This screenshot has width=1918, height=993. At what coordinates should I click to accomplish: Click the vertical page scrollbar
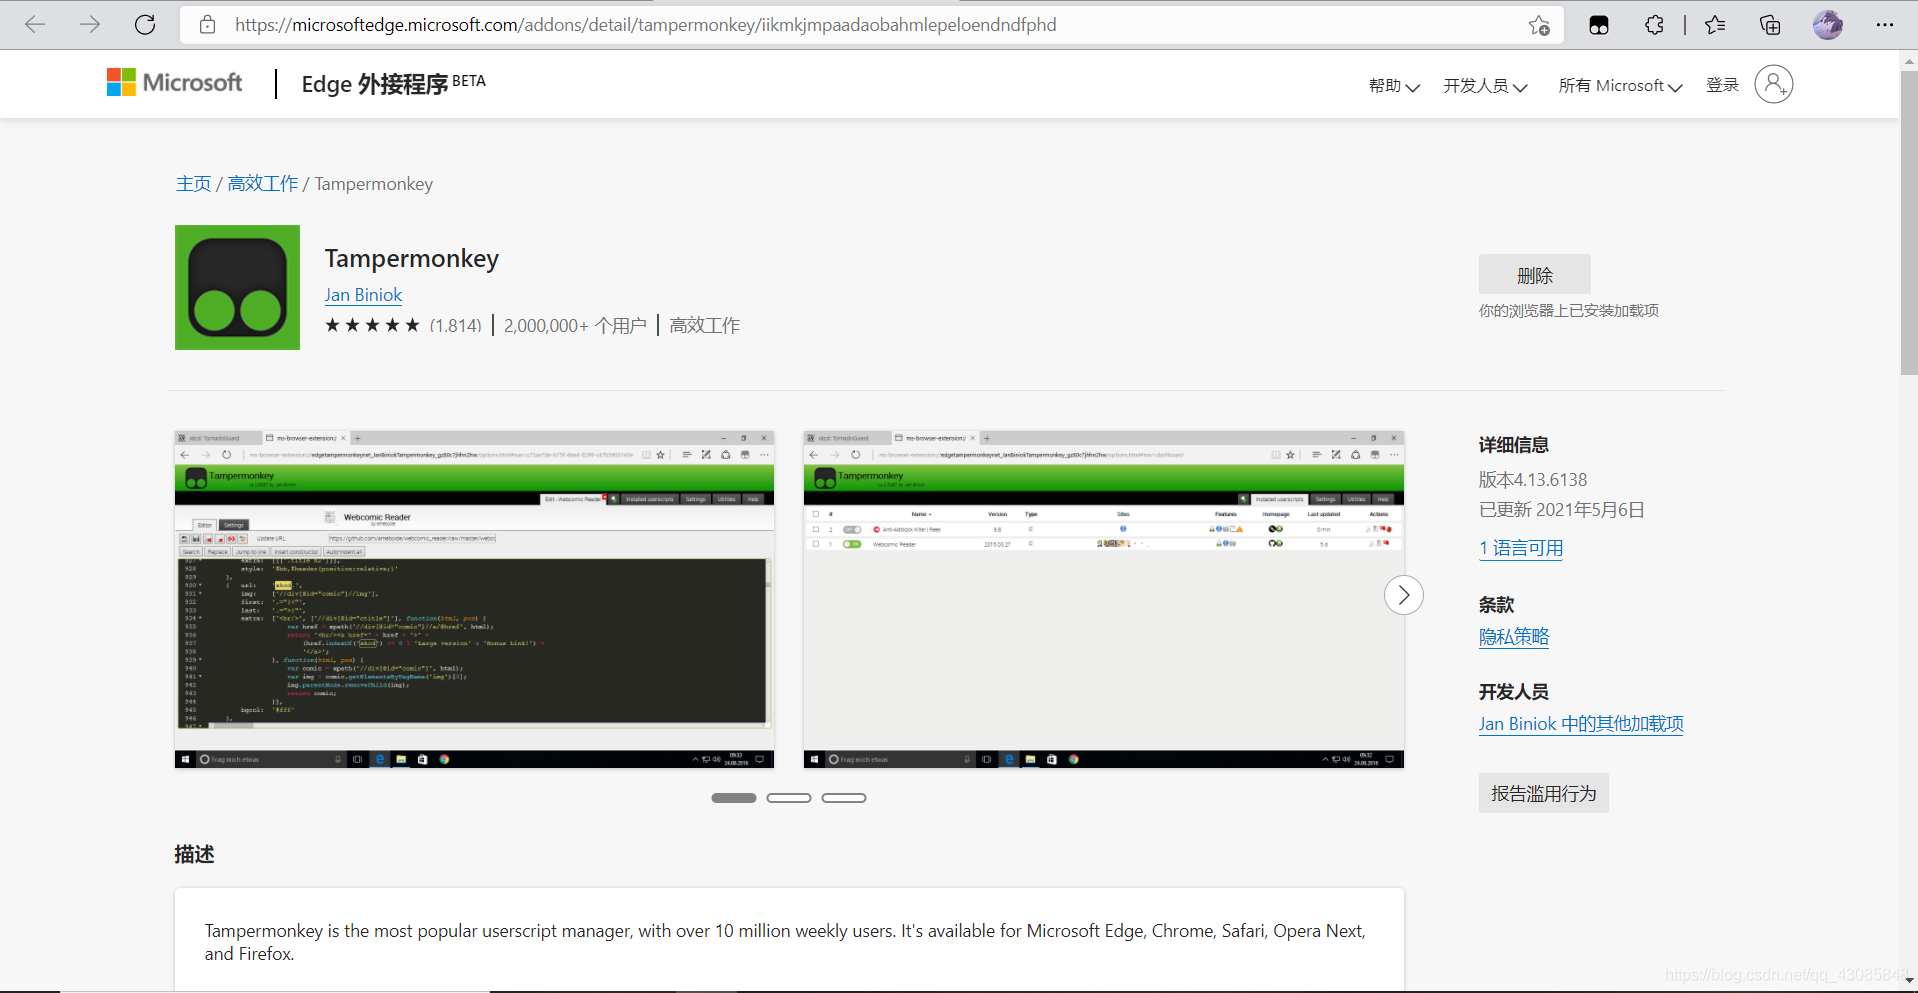tap(1908, 222)
